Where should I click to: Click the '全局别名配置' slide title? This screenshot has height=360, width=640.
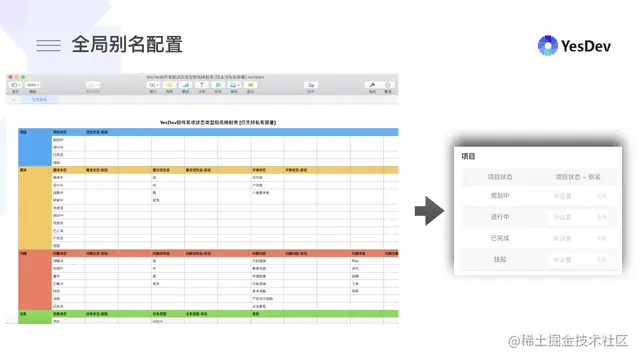coord(127,44)
